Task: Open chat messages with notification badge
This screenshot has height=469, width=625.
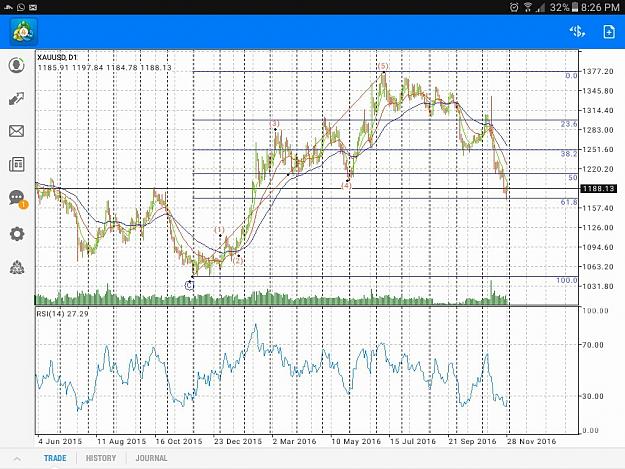Action: [18, 198]
